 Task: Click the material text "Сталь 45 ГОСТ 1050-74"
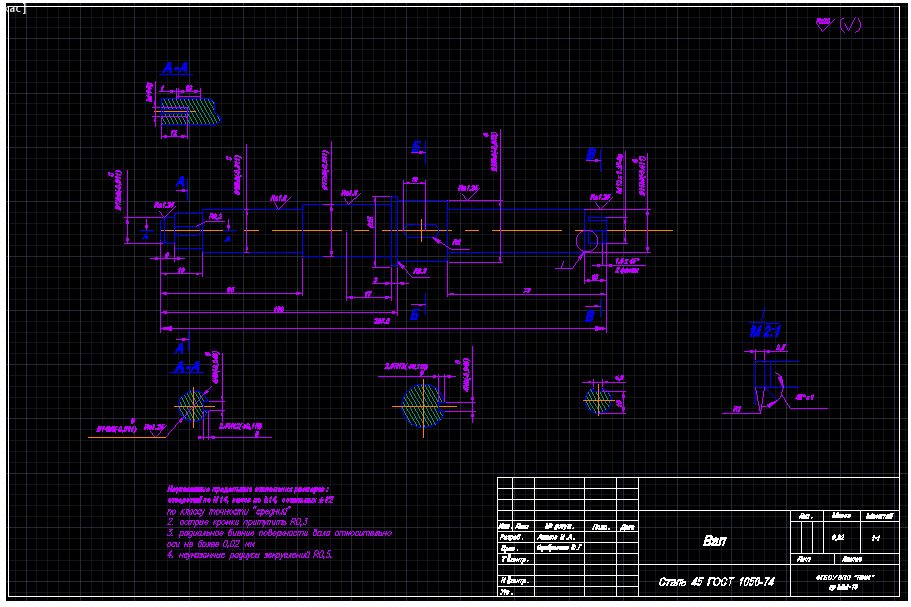pos(716,581)
